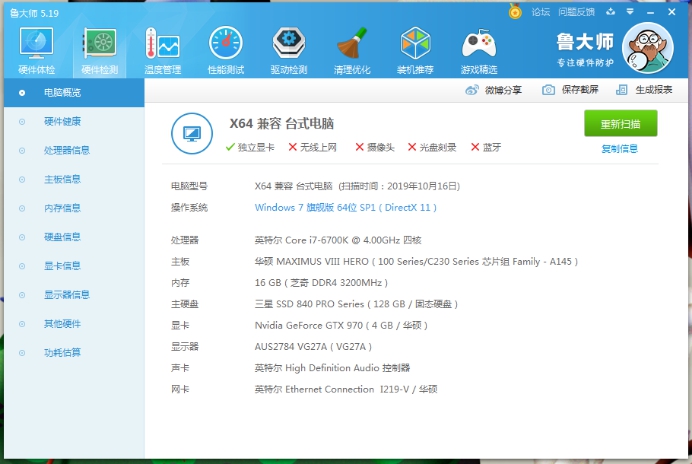Click the gold medal icon in title bar

(x=515, y=12)
